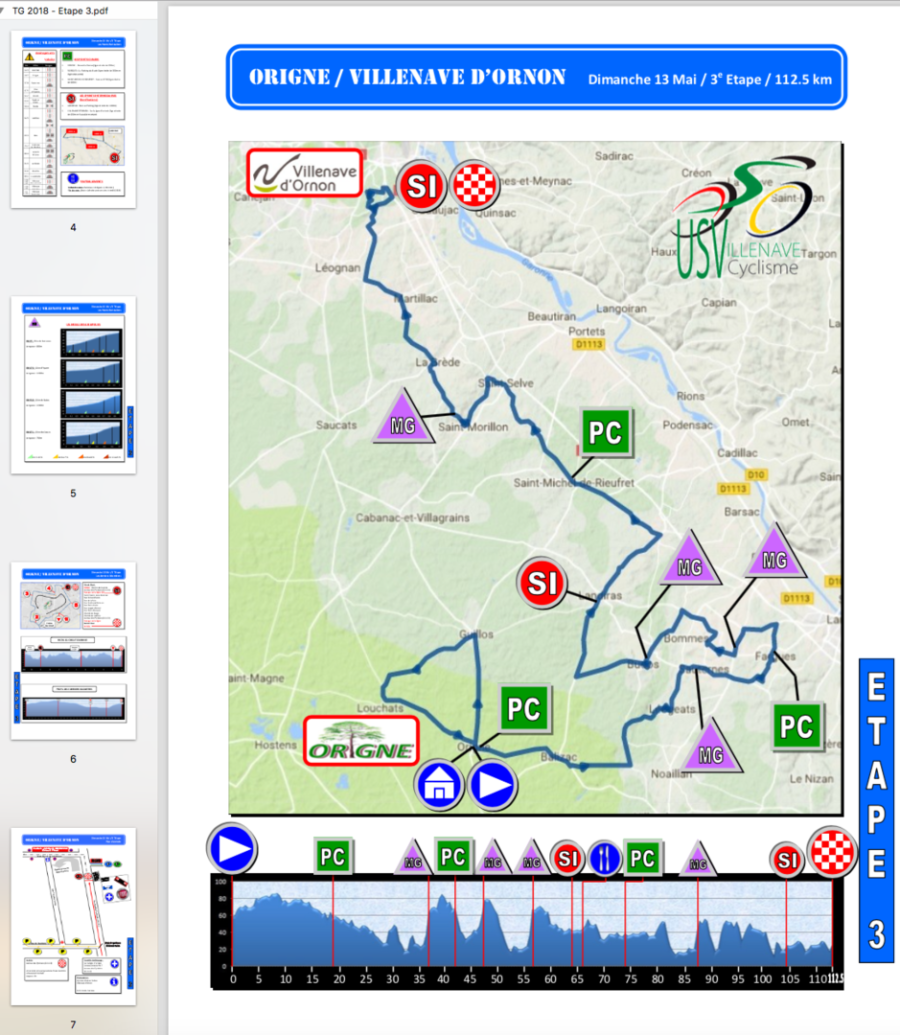Open the page 4 thumbnail
900x1035 pixels.
[x=73, y=119]
